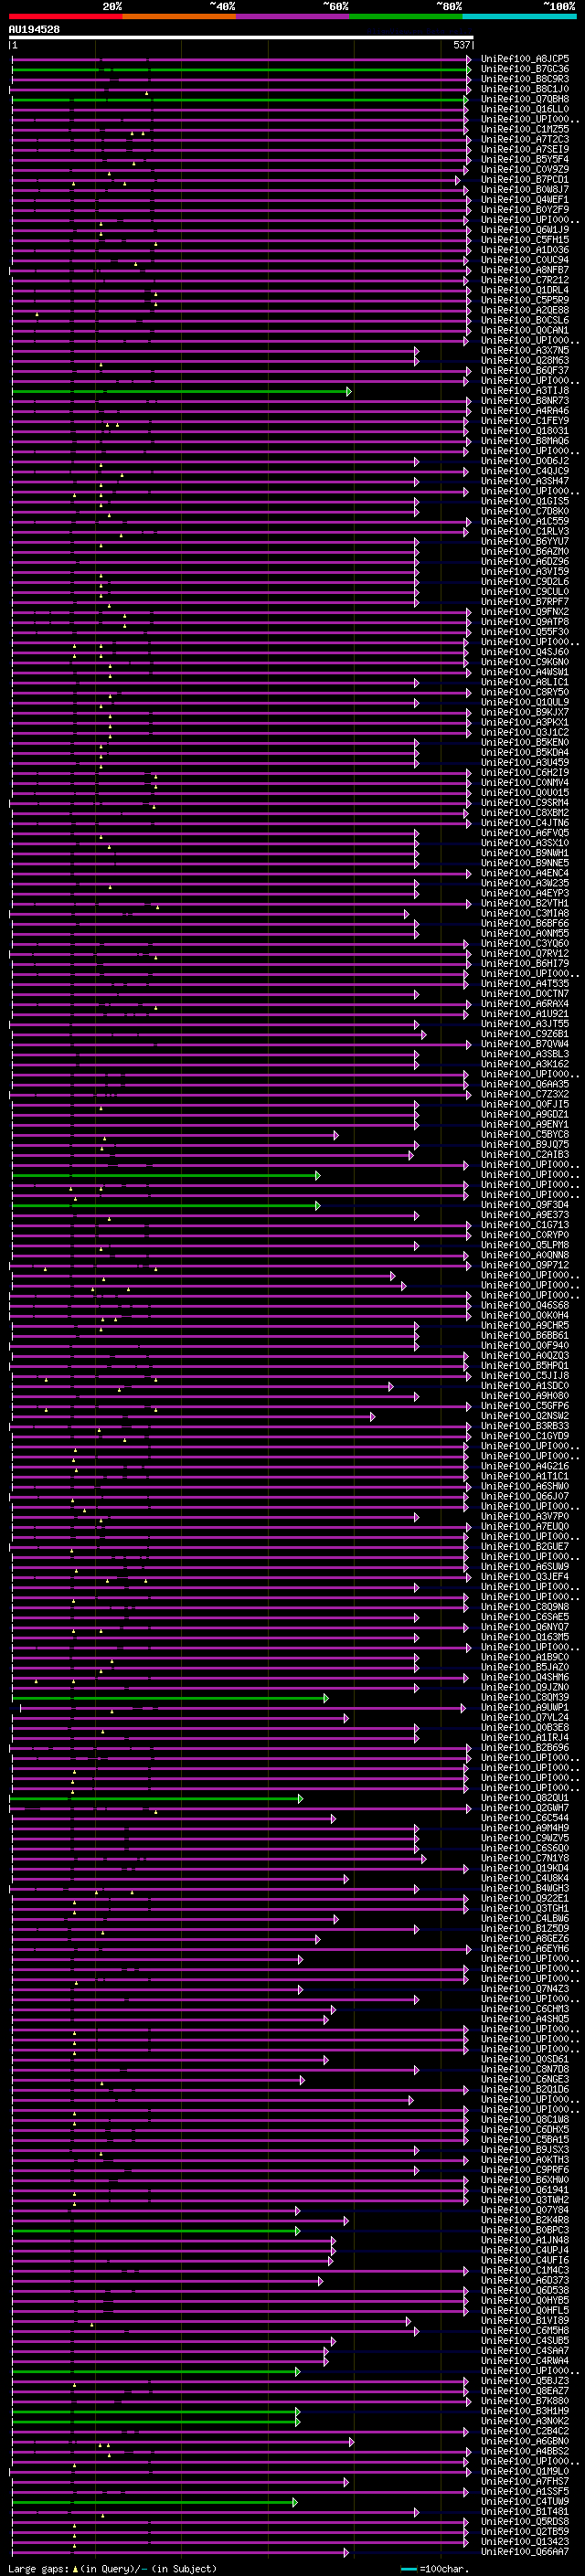The image size is (585, 2576).
Task: Select the label UniRef100_B3RB33
Action: 525,1427
